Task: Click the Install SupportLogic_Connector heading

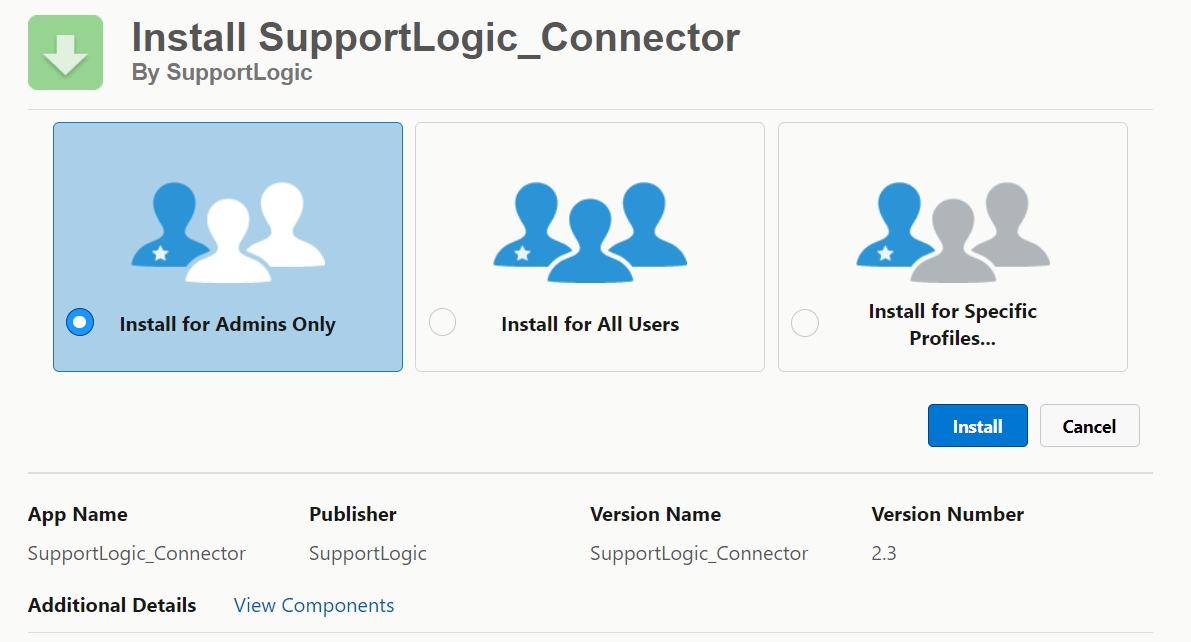Action: [435, 37]
